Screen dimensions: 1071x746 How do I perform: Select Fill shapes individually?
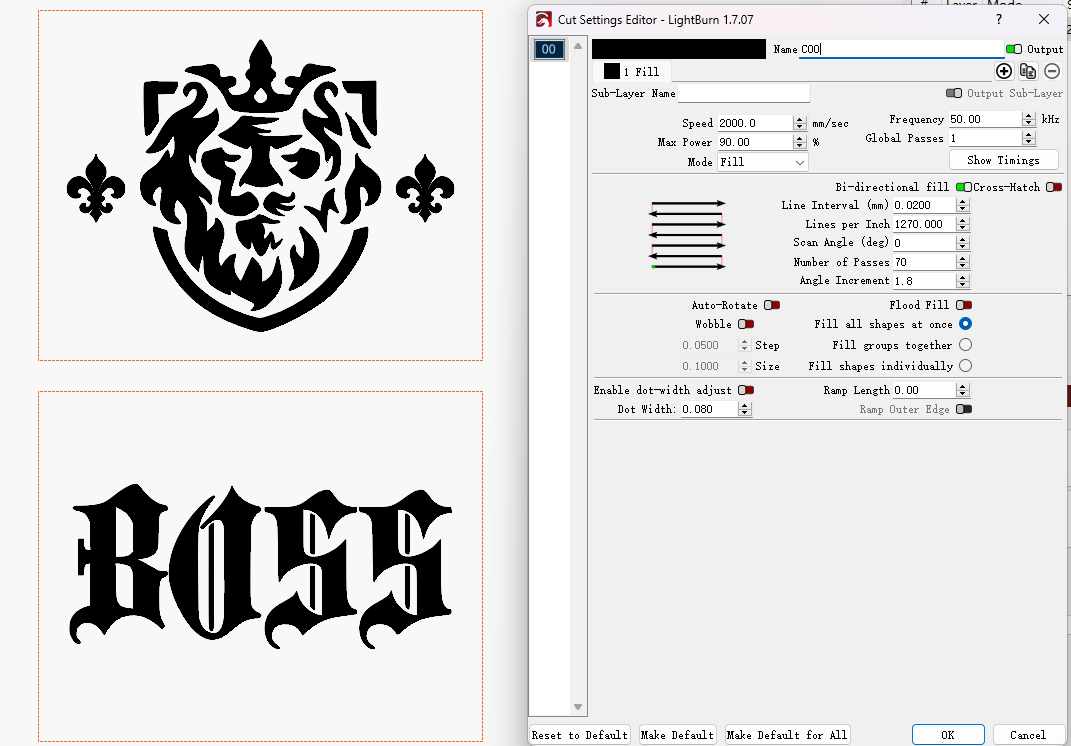click(965, 366)
